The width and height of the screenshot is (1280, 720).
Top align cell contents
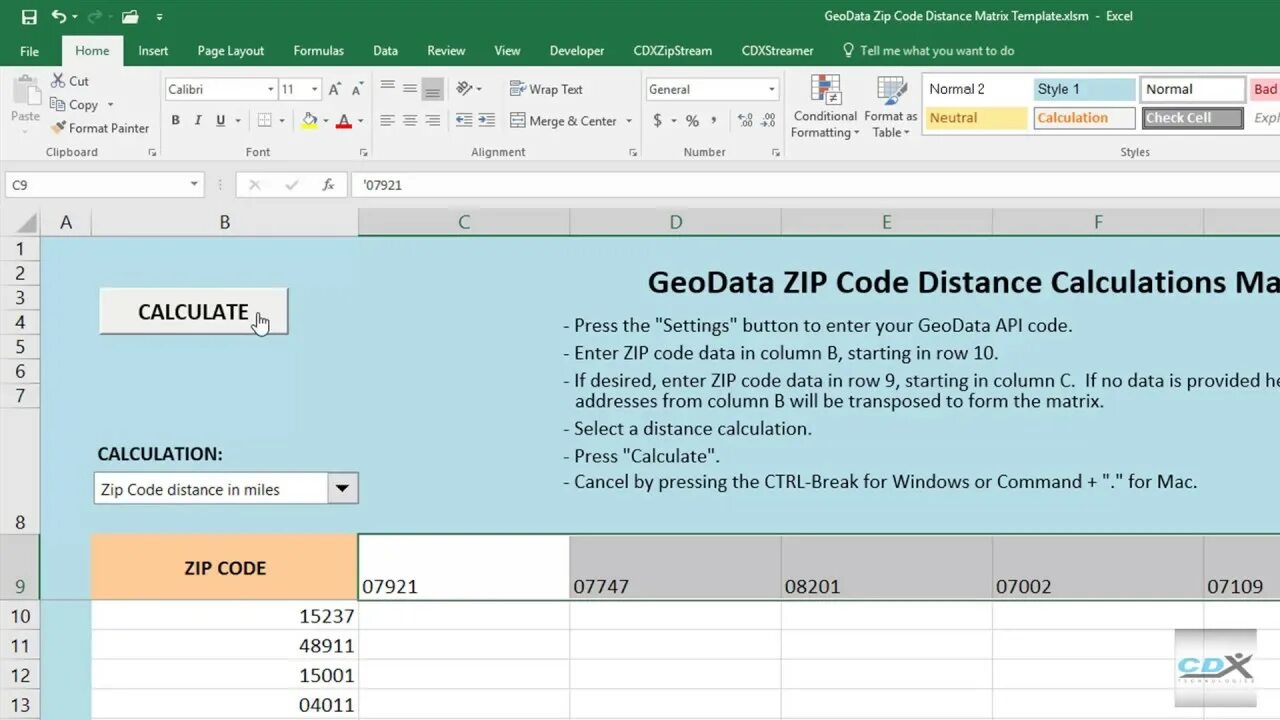pos(388,89)
